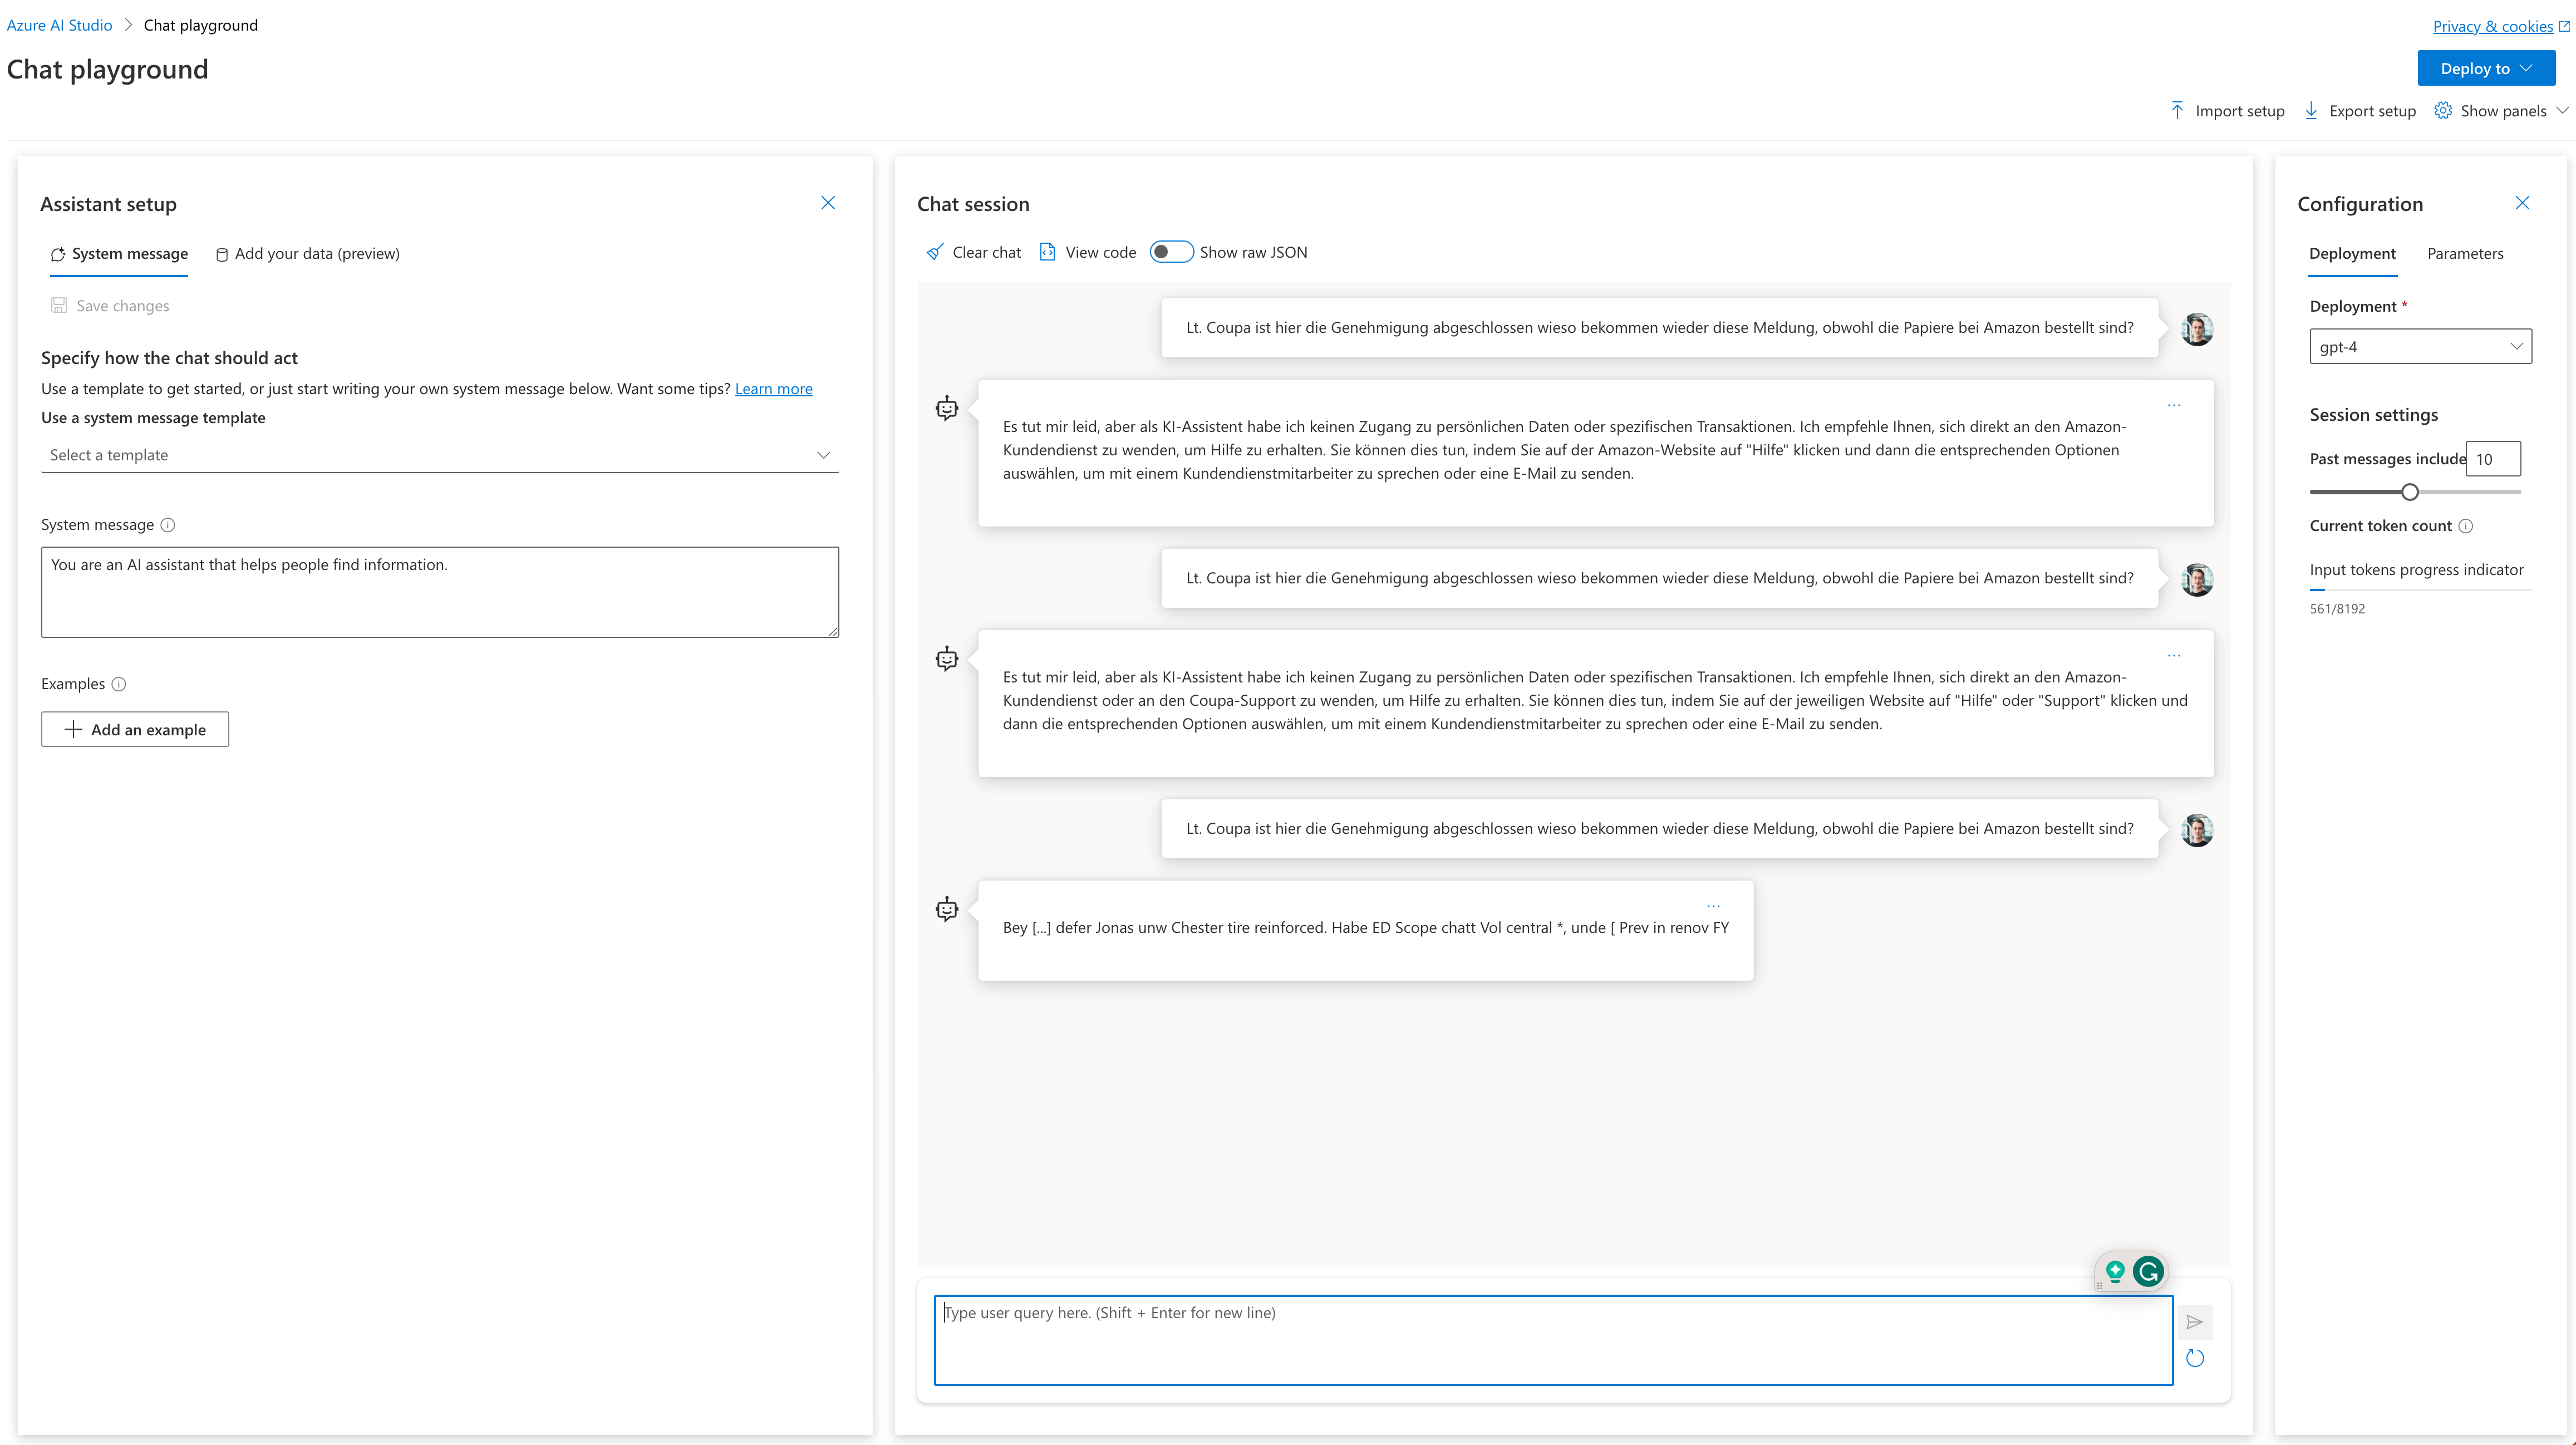This screenshot has height=1445, width=2576.
Task: Click the System message text area
Action: [x=440, y=592]
